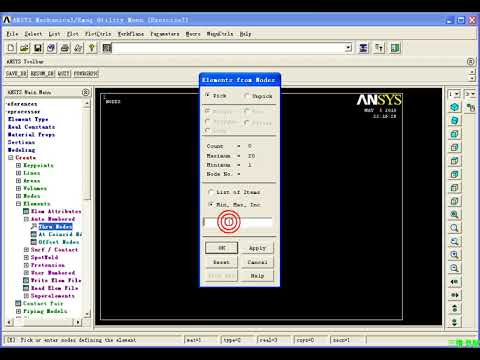The width and height of the screenshot is (480, 360).
Task: Open the Contact Manager icon
Action: tap(395, 48)
